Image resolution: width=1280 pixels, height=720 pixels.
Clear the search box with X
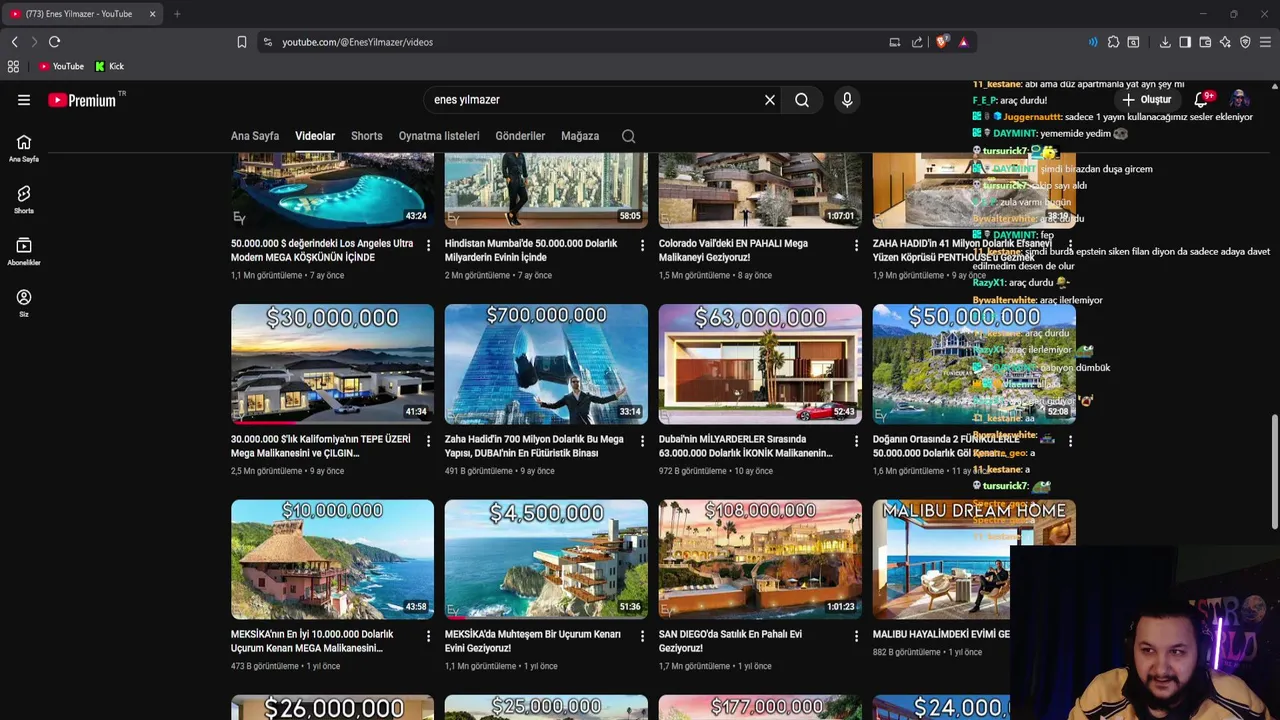coord(770,100)
